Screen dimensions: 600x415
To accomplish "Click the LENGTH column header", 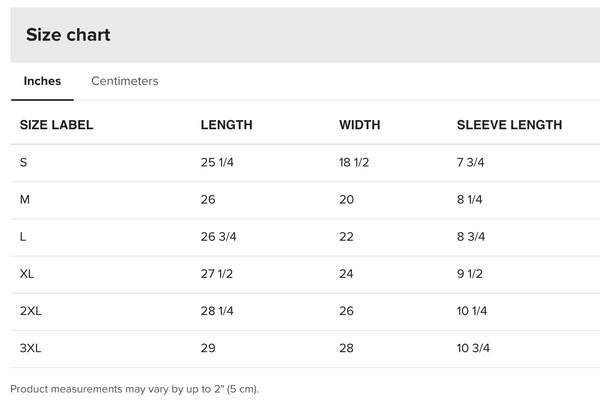I will (x=226, y=125).
